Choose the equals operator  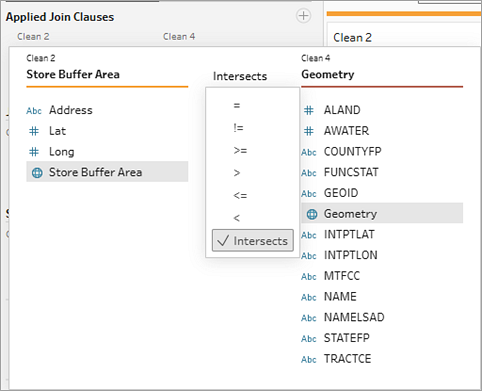pyautogui.click(x=237, y=106)
